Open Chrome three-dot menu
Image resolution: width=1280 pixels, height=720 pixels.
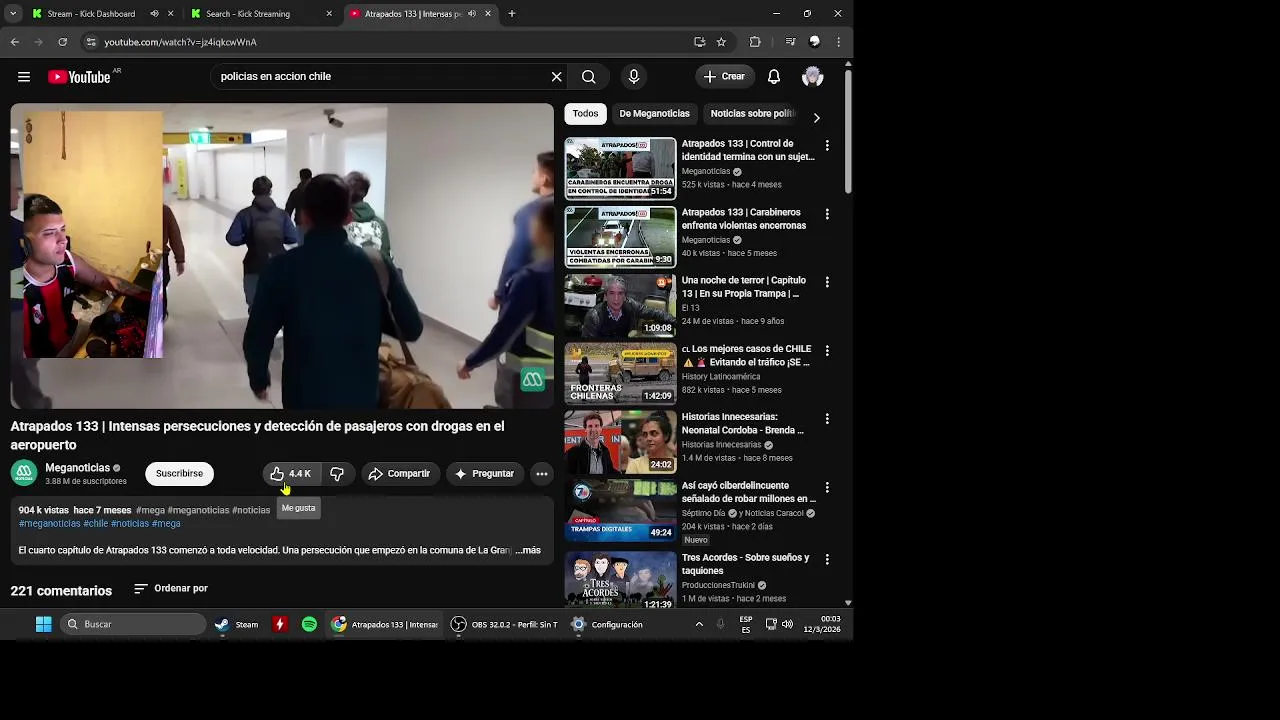tap(838, 42)
